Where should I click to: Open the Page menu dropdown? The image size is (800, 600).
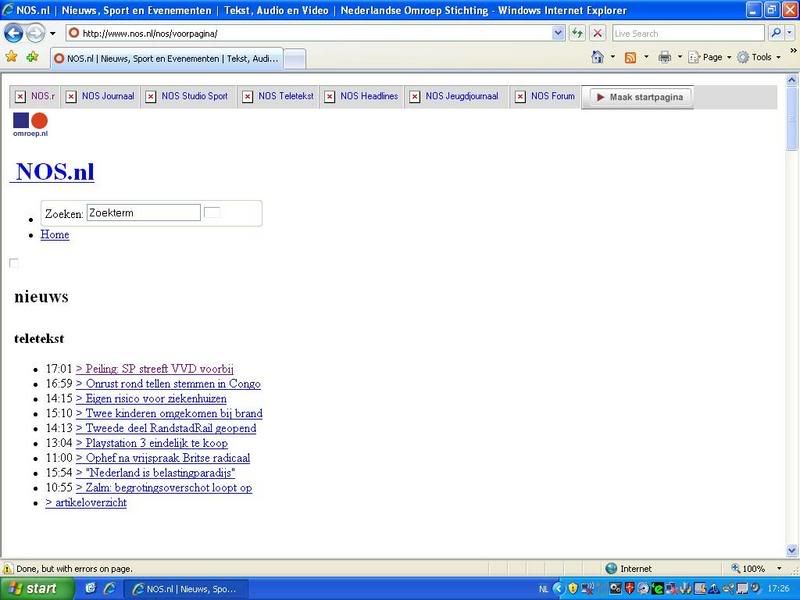click(x=711, y=57)
